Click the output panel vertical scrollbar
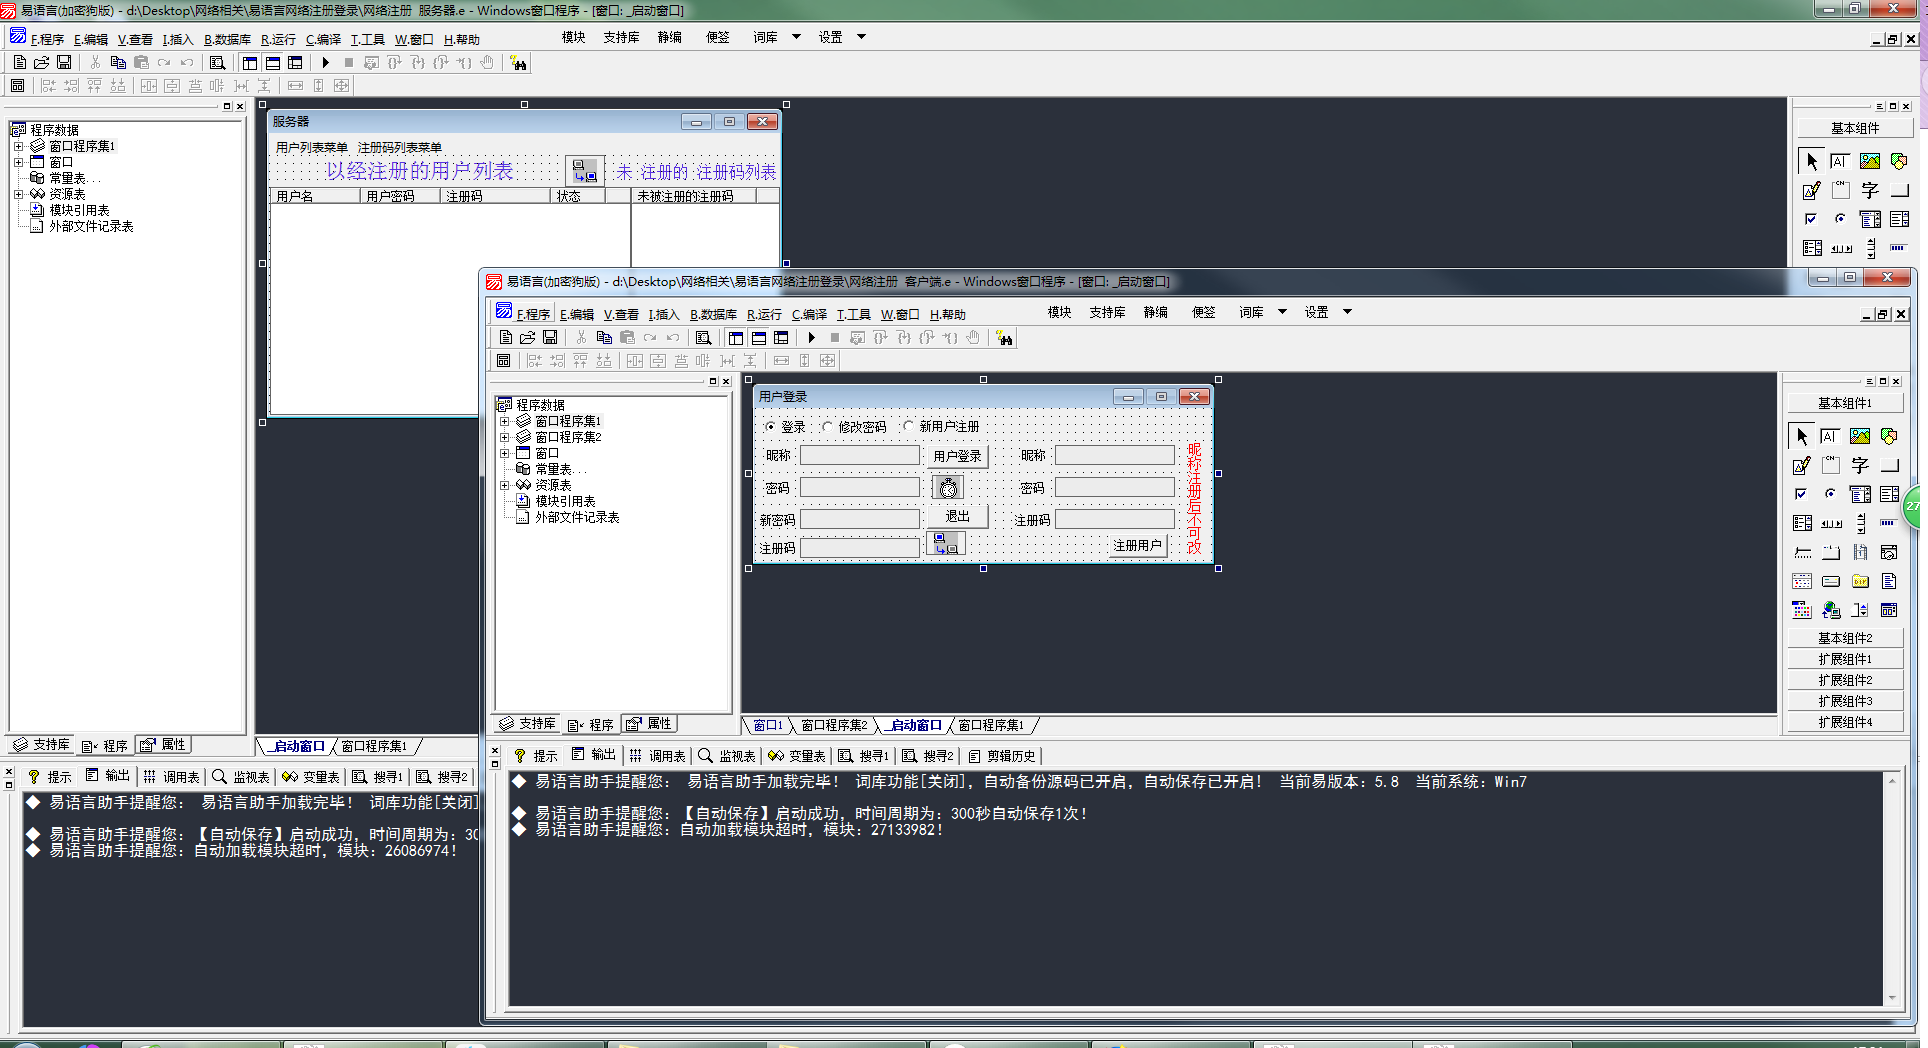This screenshot has height=1048, width=1928. point(1891,888)
